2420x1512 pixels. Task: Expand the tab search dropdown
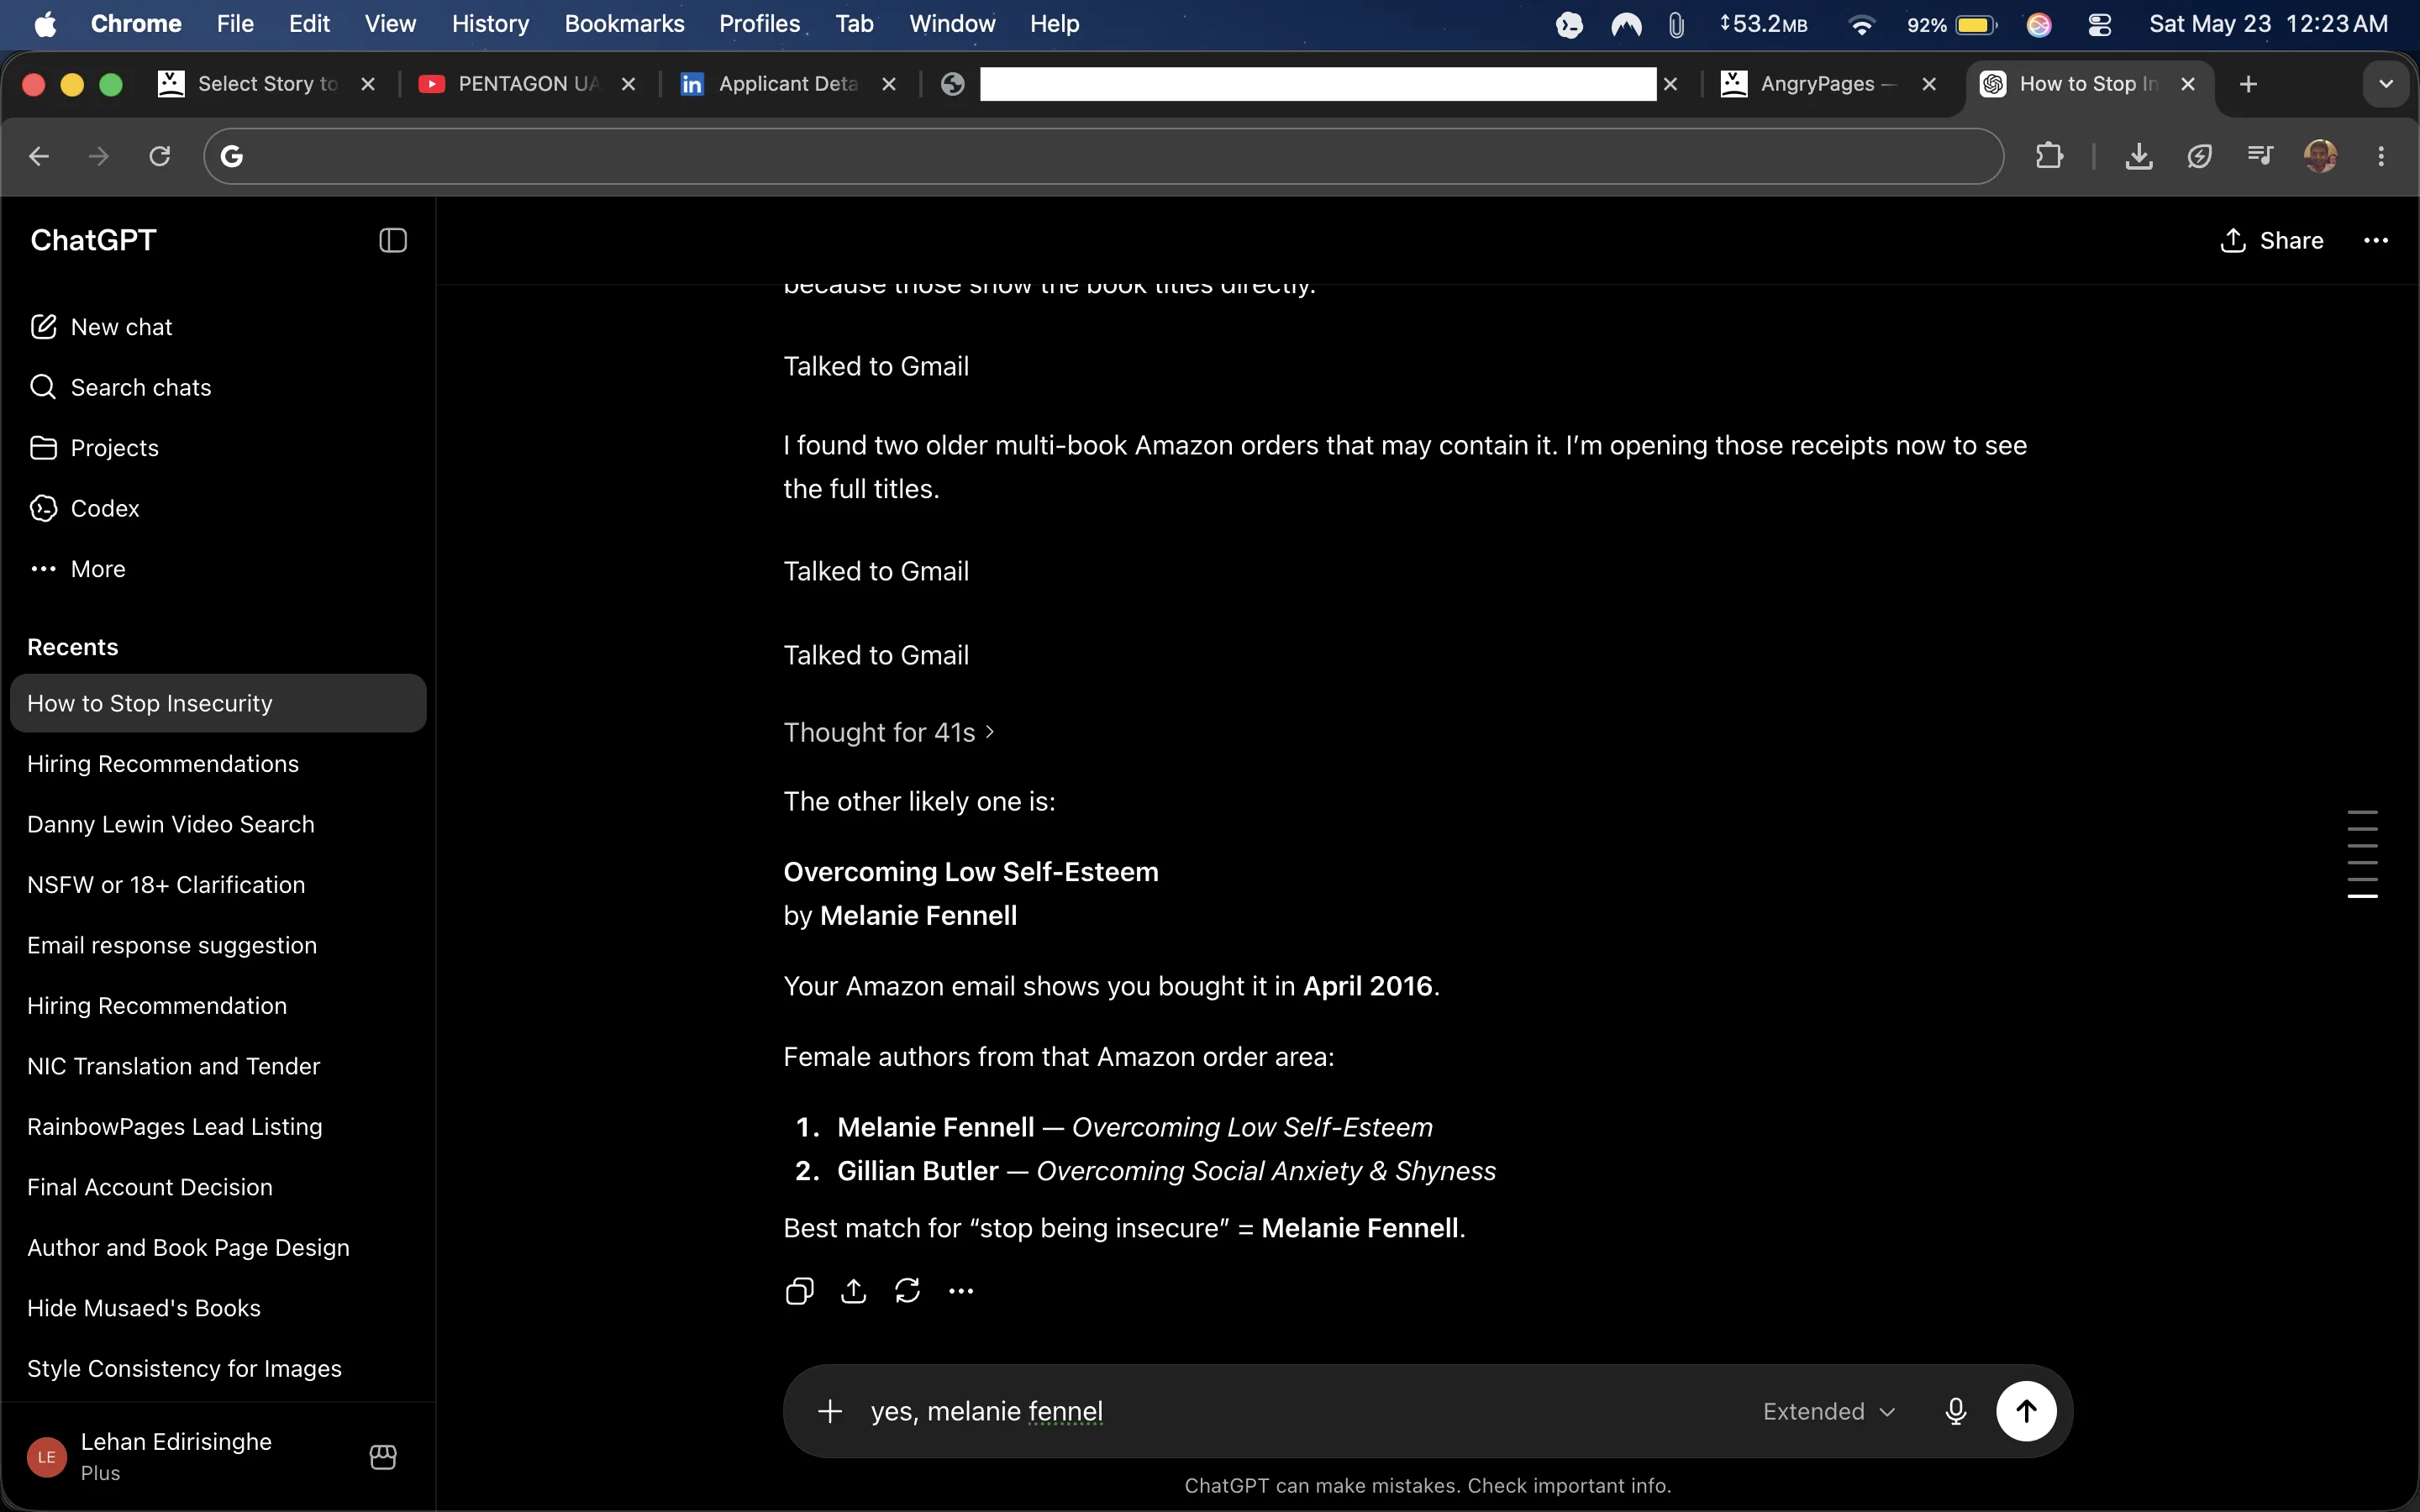coord(2386,84)
